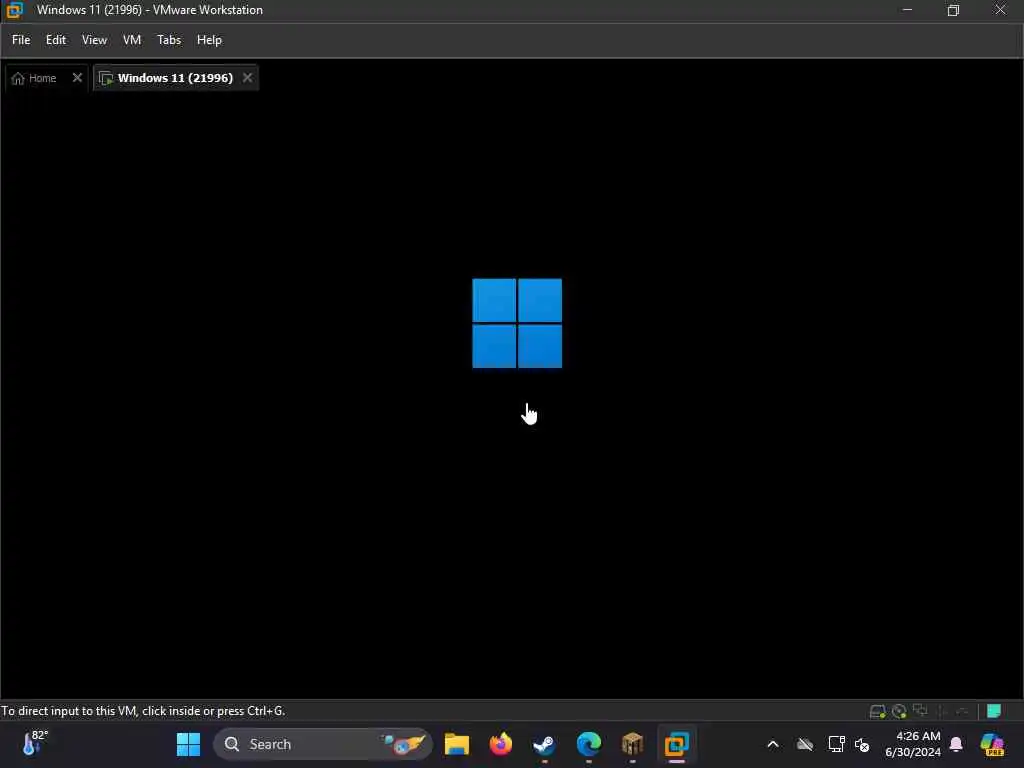Open the weather widget showing 82°
The width and height of the screenshot is (1024, 768).
pos(35,743)
